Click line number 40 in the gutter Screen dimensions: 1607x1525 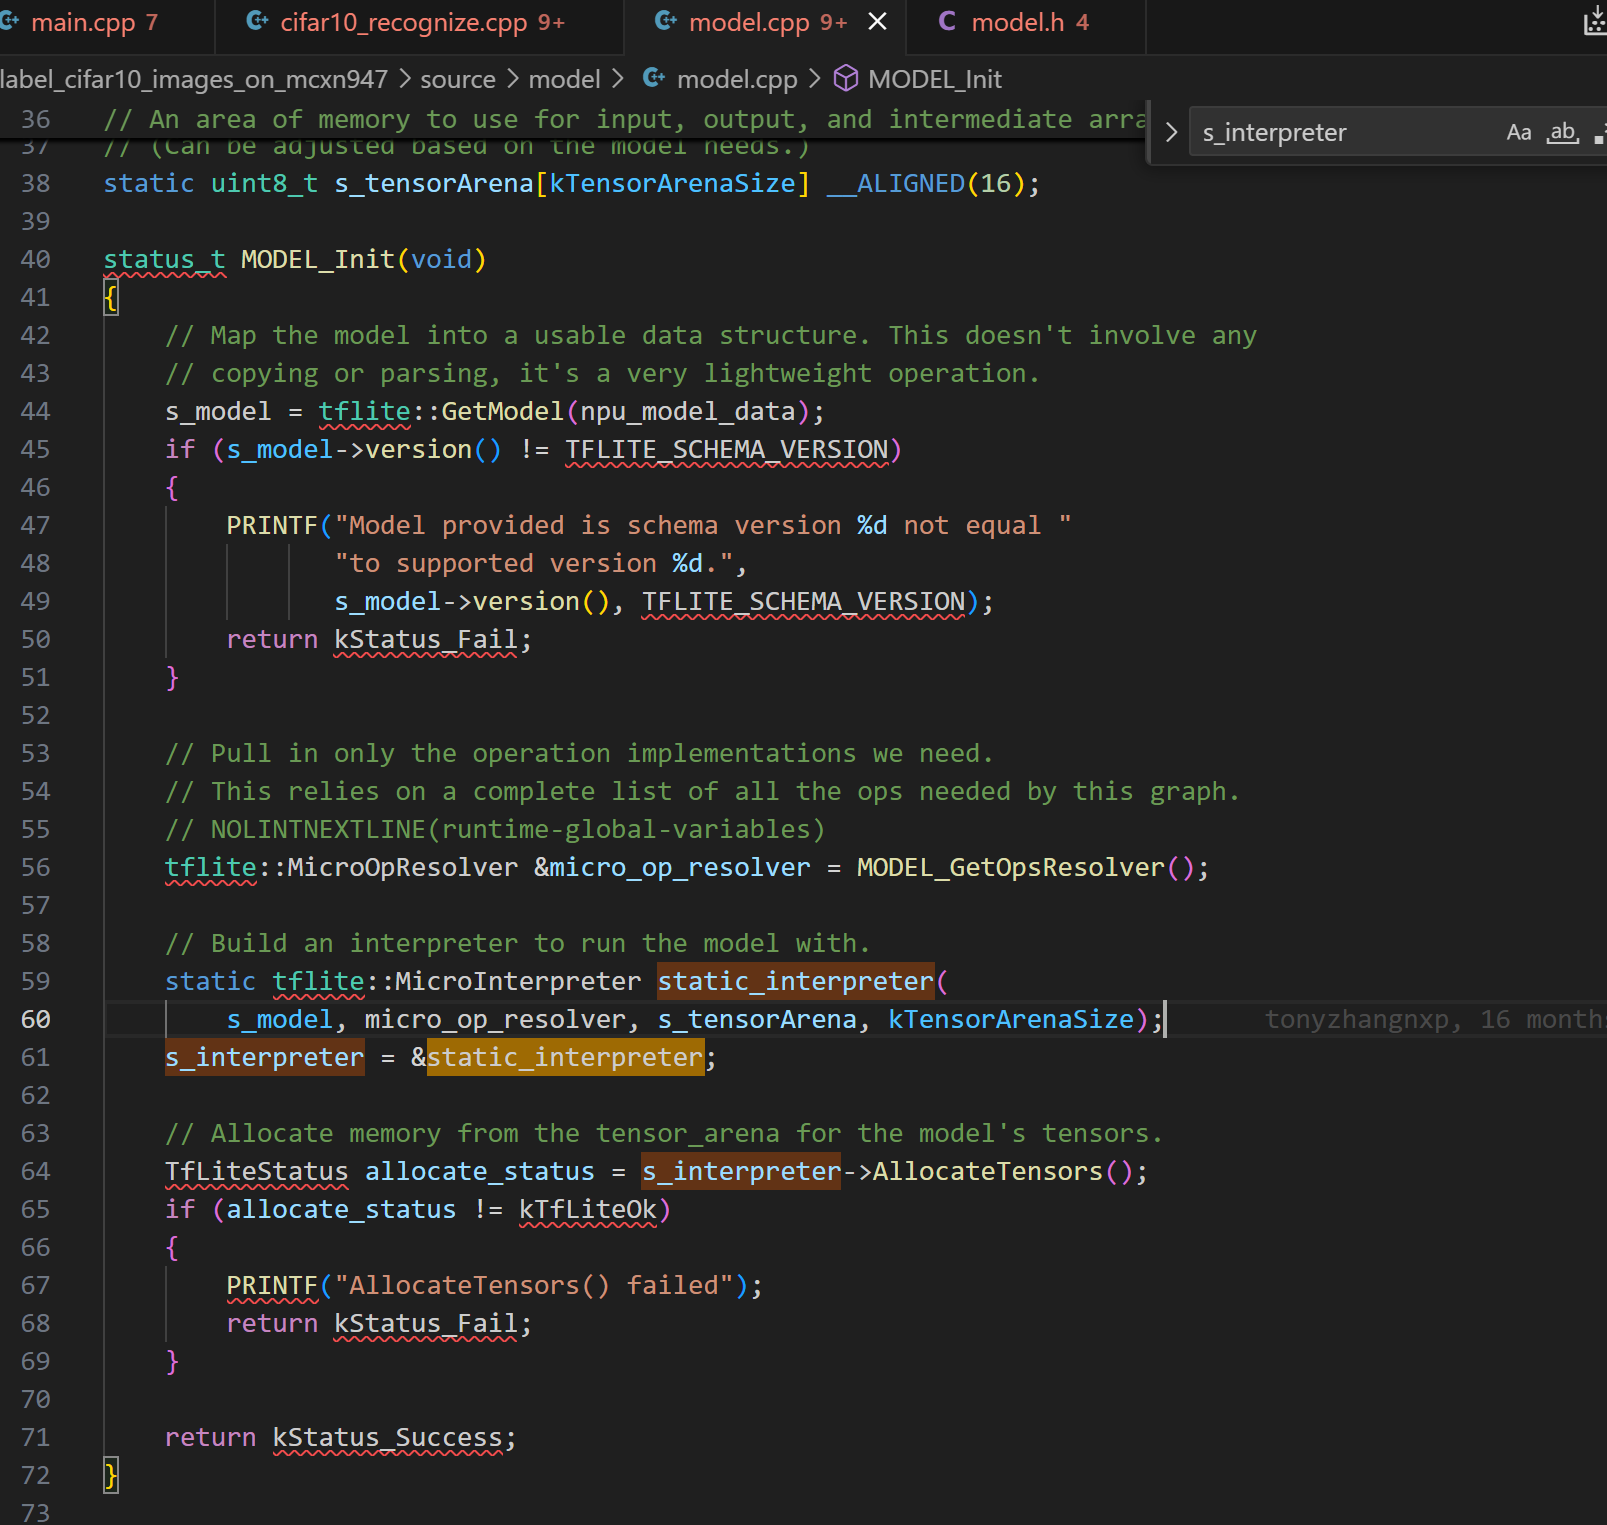(x=36, y=259)
